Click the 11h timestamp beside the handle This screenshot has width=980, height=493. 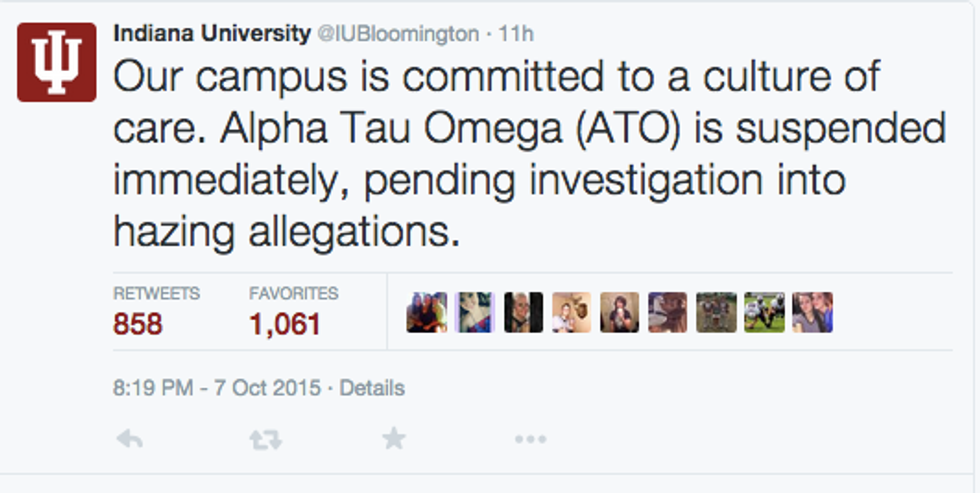coord(517,34)
